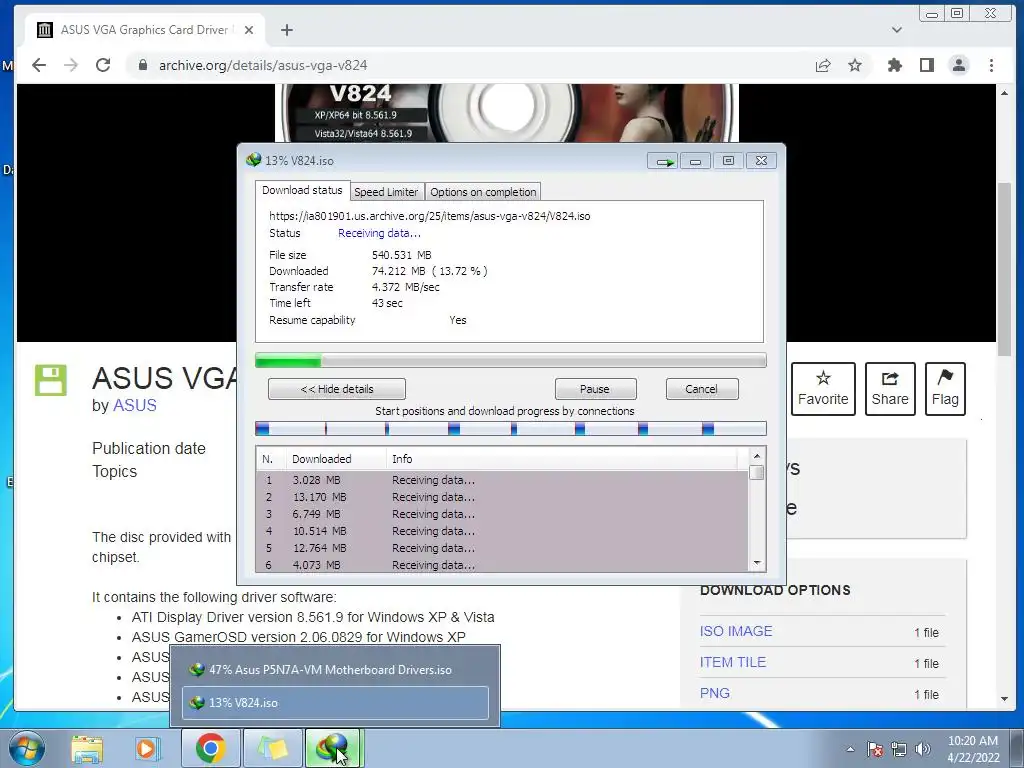1024x768 pixels.
Task: Click the IDM globe icon in the dialog title
Action: coord(253,160)
